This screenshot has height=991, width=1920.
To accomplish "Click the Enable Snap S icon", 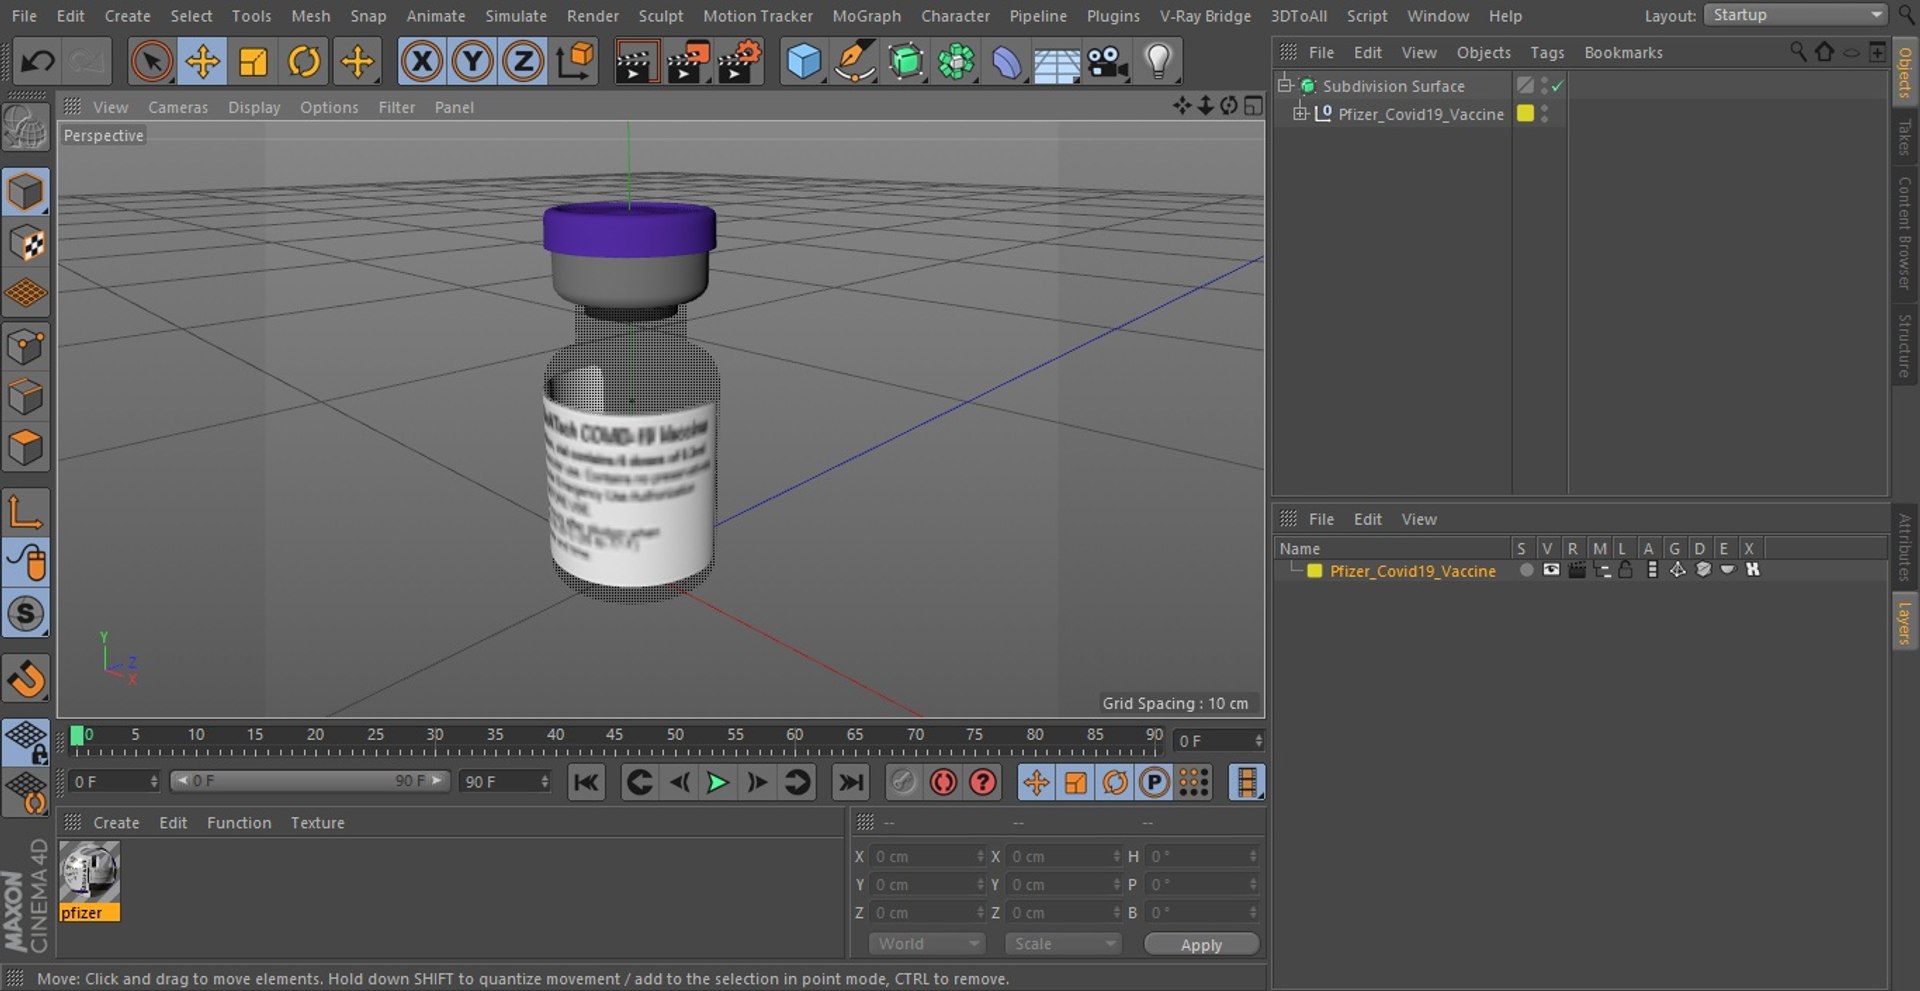I will tap(25, 613).
